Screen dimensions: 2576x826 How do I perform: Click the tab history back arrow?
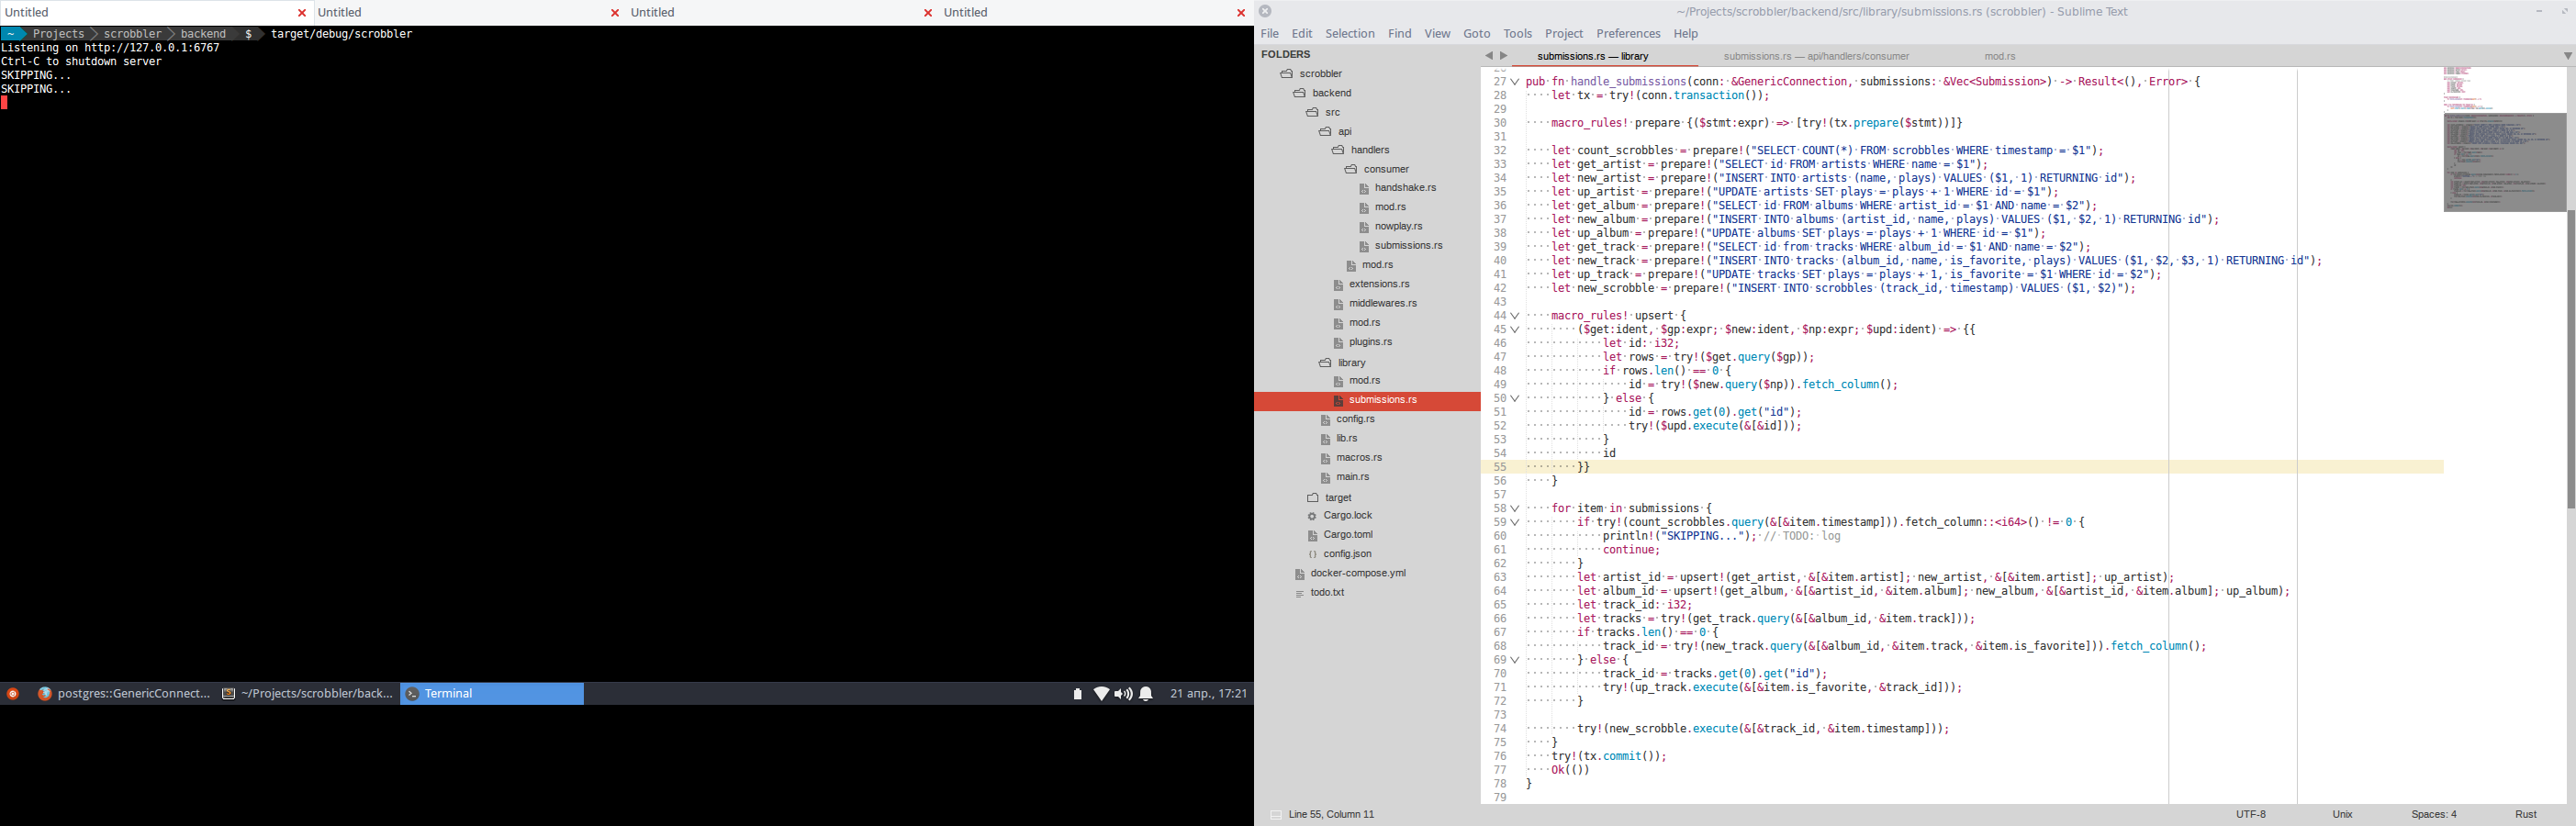tap(1488, 57)
